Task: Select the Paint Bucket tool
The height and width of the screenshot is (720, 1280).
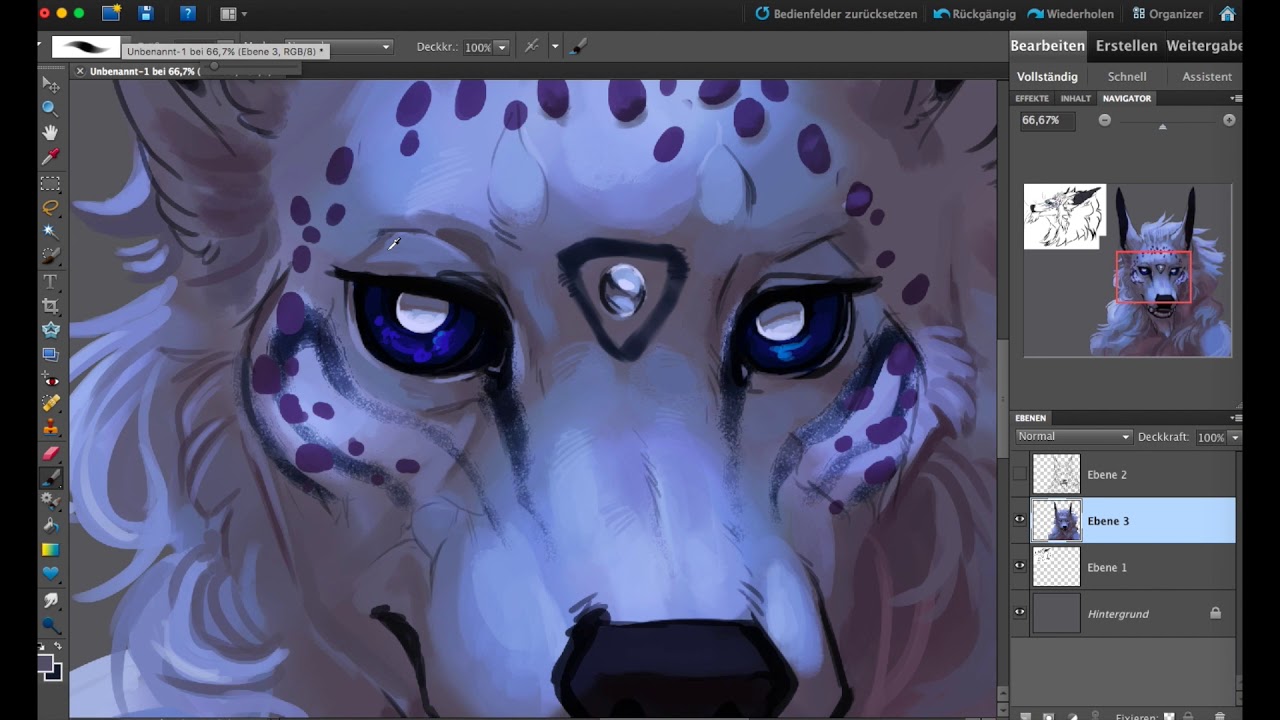Action: (x=50, y=526)
